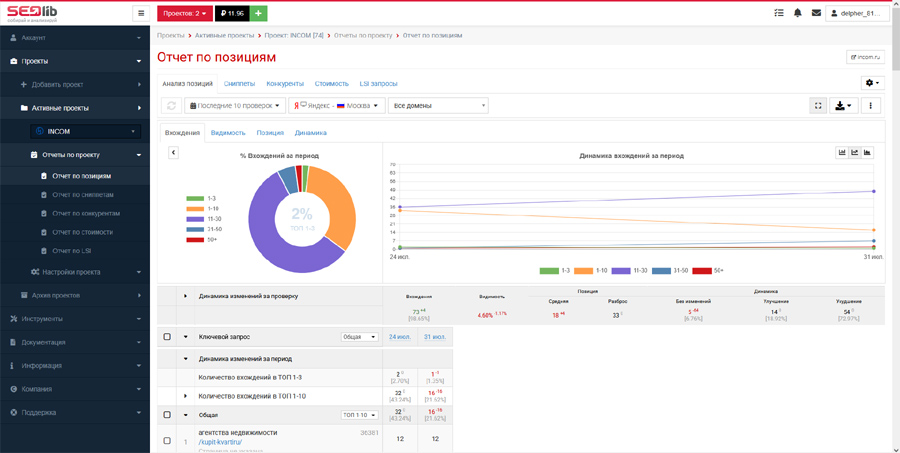Switch to the Позиция chart tab
Viewport: 900px width, 453px height.
pyautogui.click(x=270, y=133)
